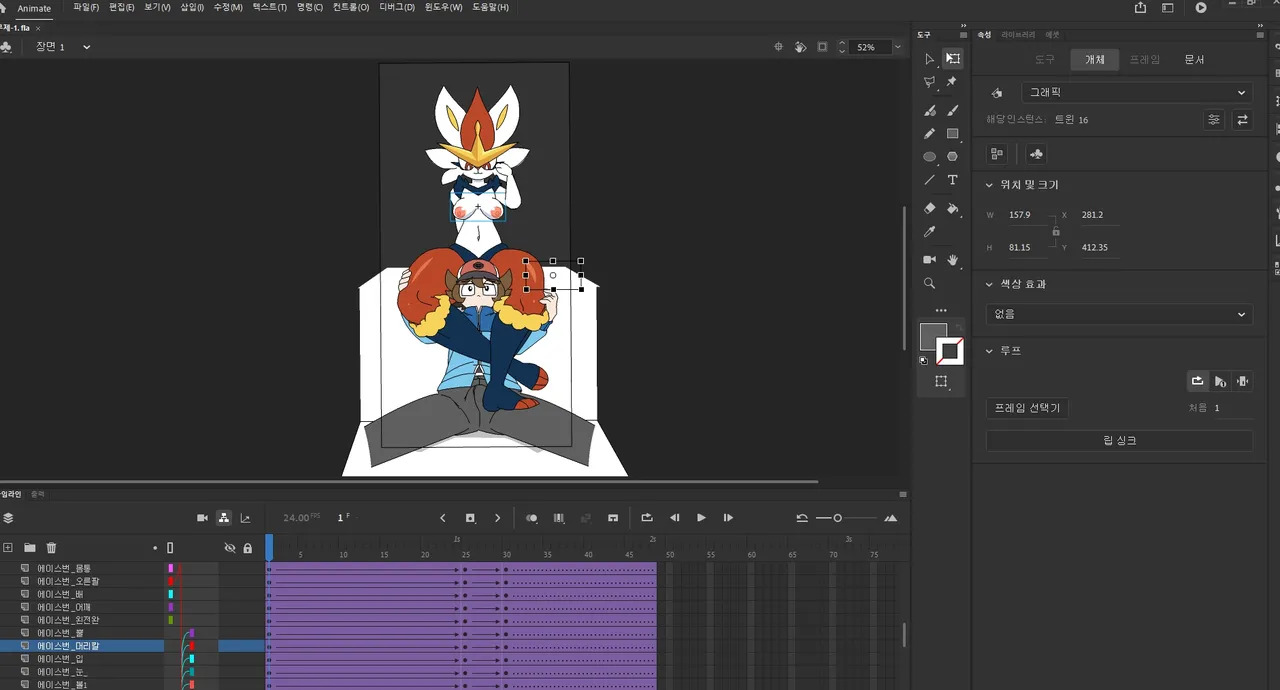Collapse the 위치 및 크기 section
This screenshot has width=1280, height=690.
(989, 185)
